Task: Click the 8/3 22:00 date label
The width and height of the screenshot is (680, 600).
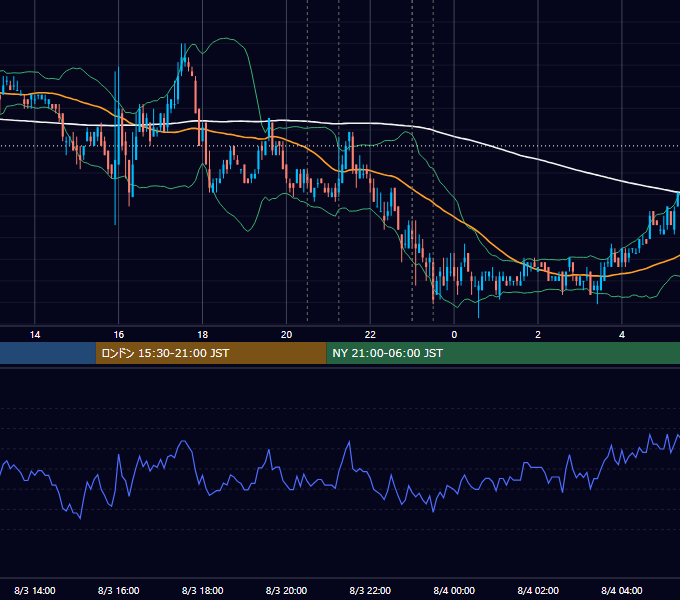Action: tap(370, 590)
